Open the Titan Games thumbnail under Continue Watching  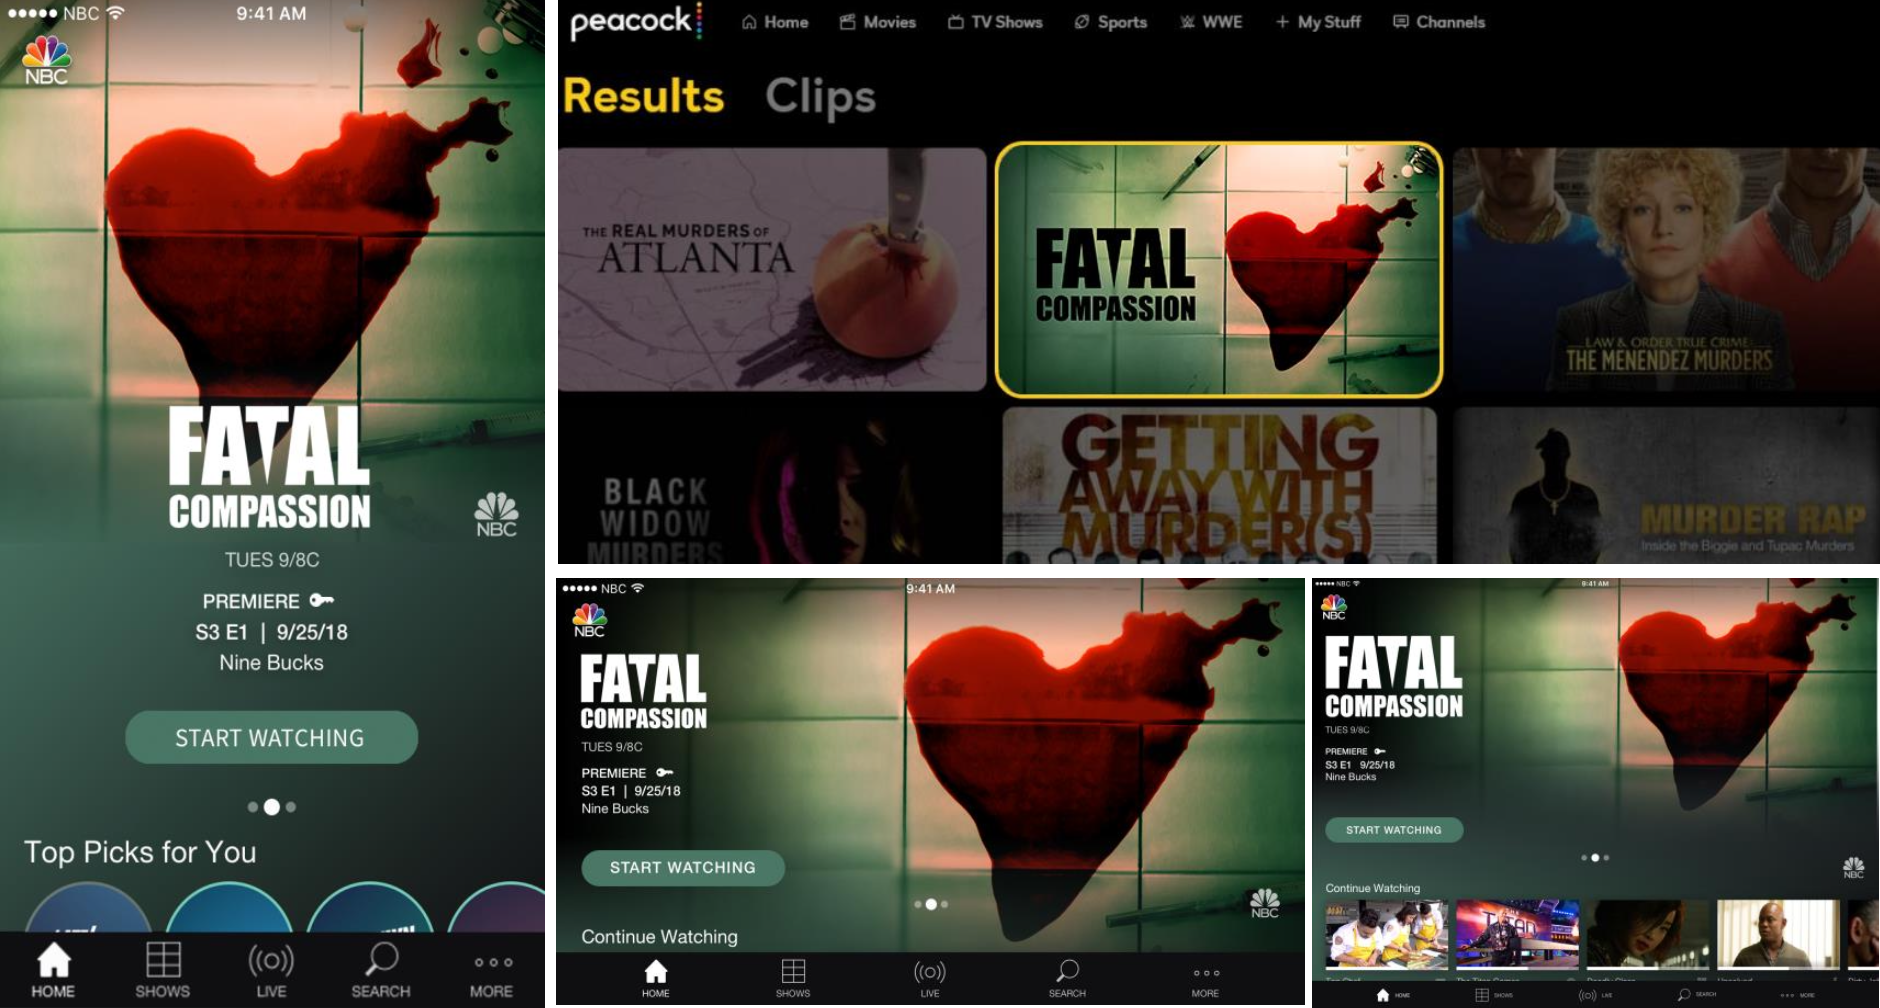point(1517,934)
